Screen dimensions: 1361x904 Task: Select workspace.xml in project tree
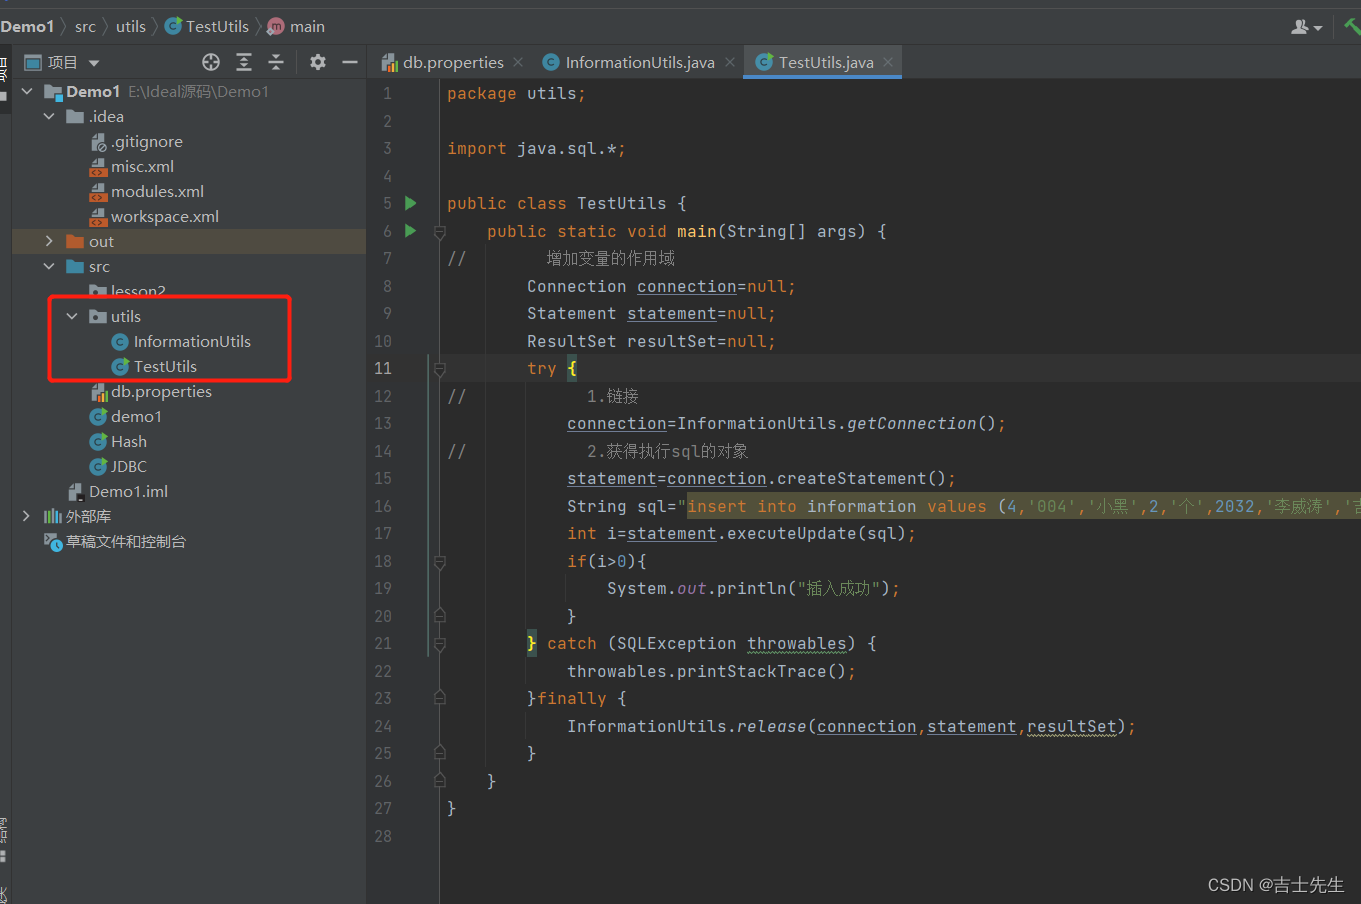(x=154, y=217)
